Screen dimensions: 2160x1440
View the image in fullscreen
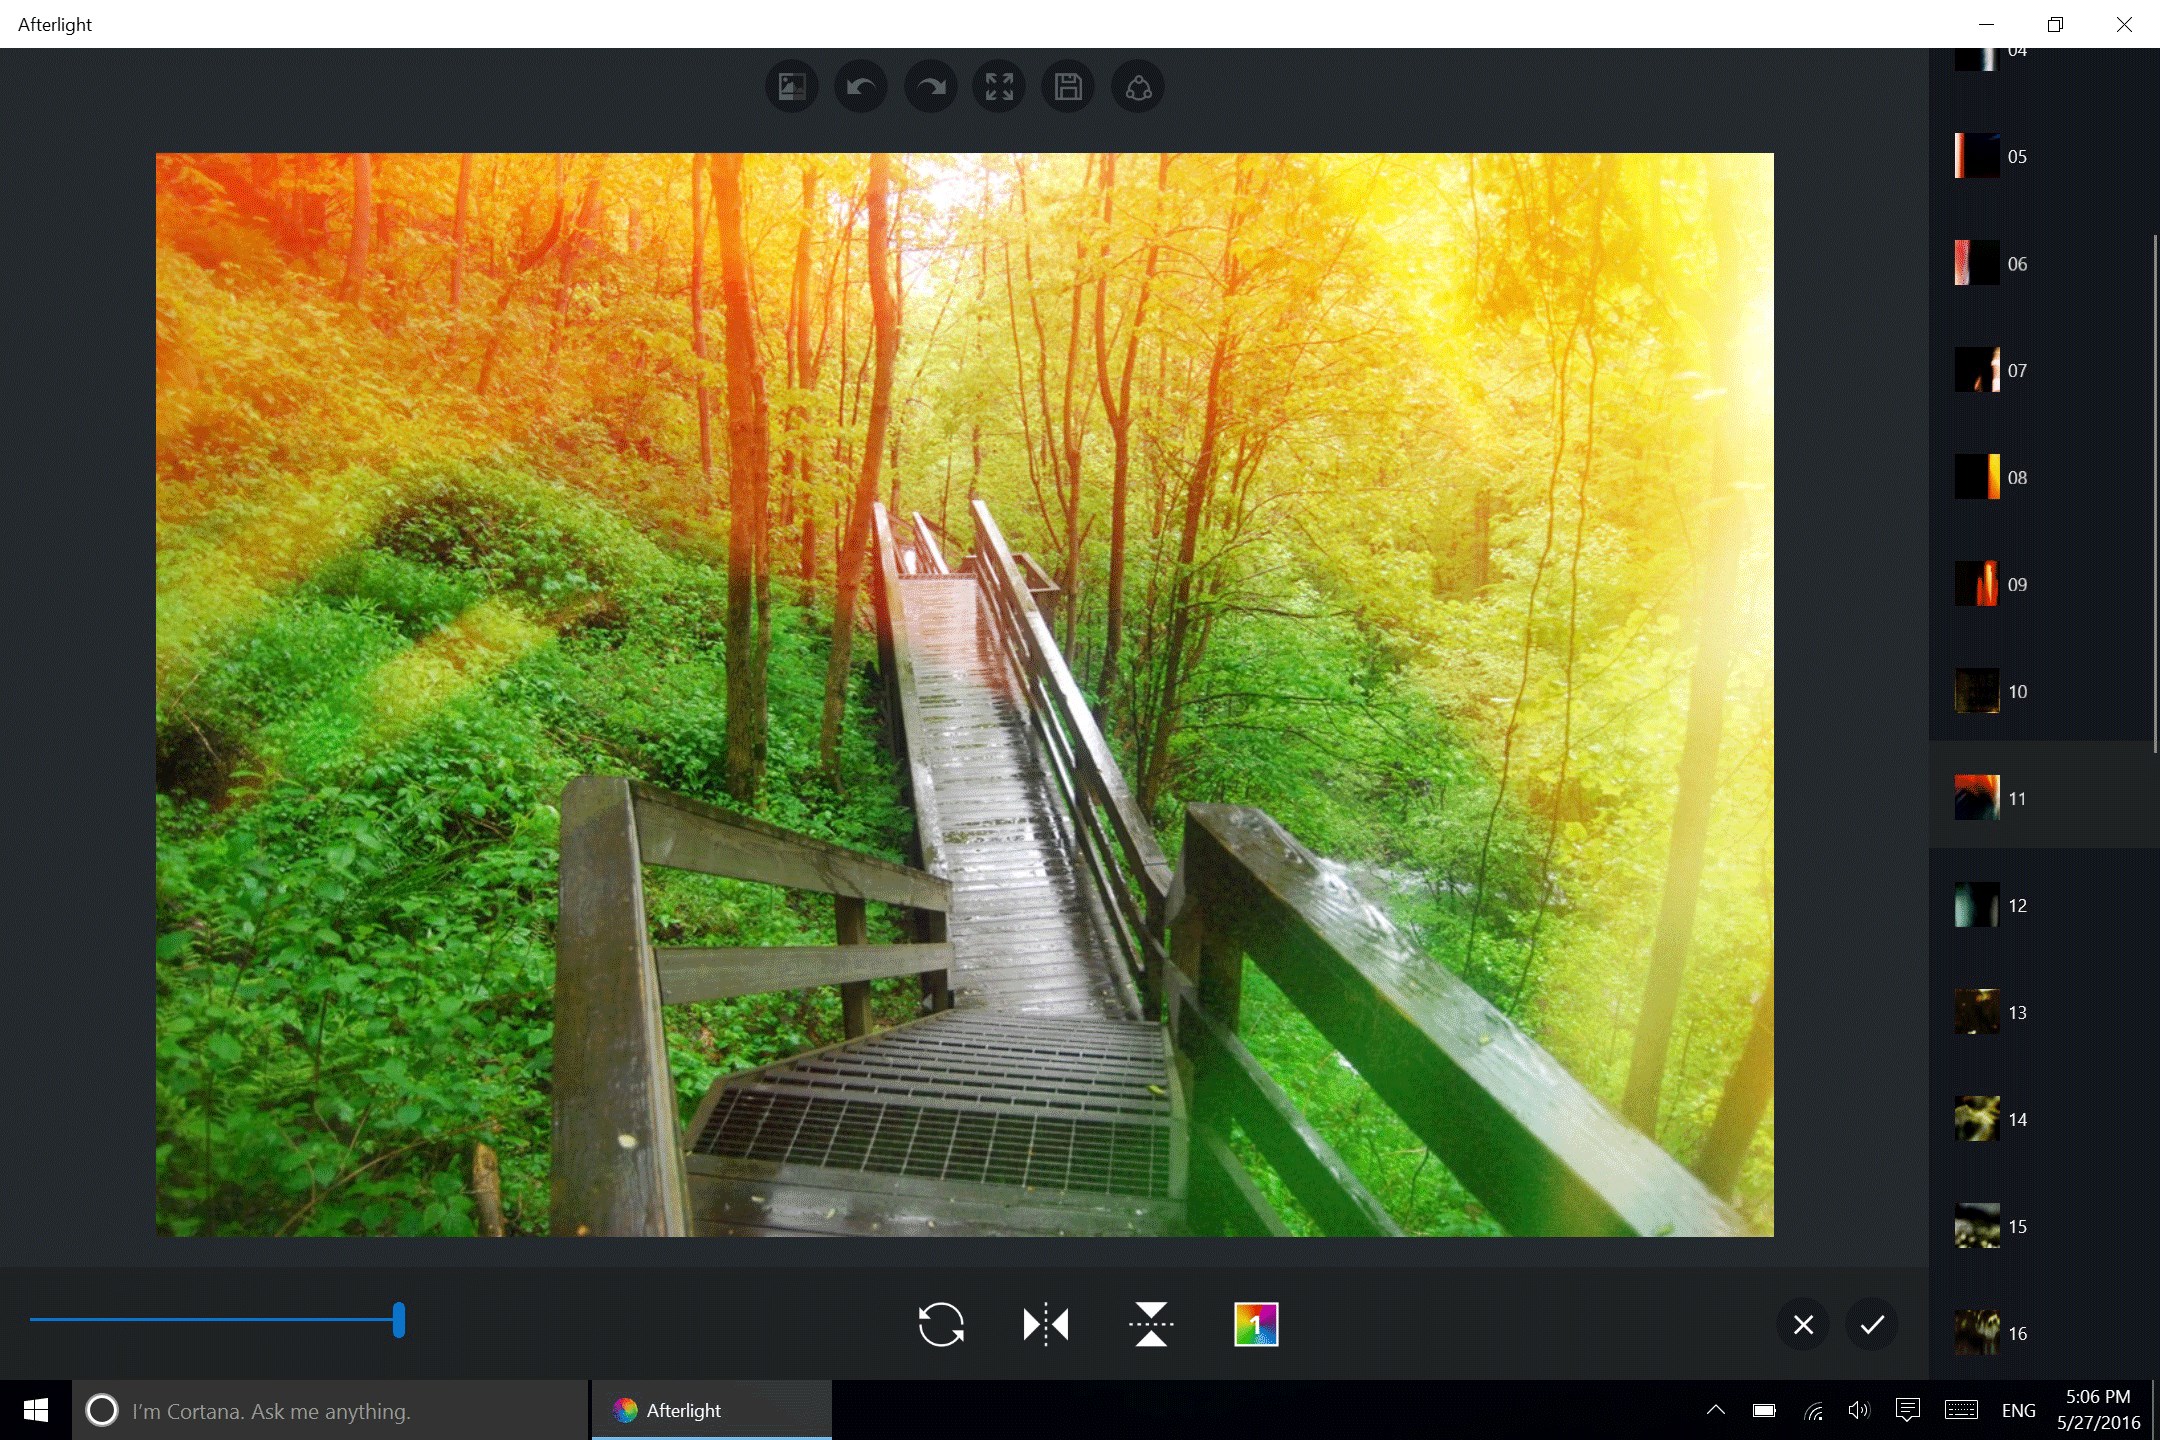[998, 86]
